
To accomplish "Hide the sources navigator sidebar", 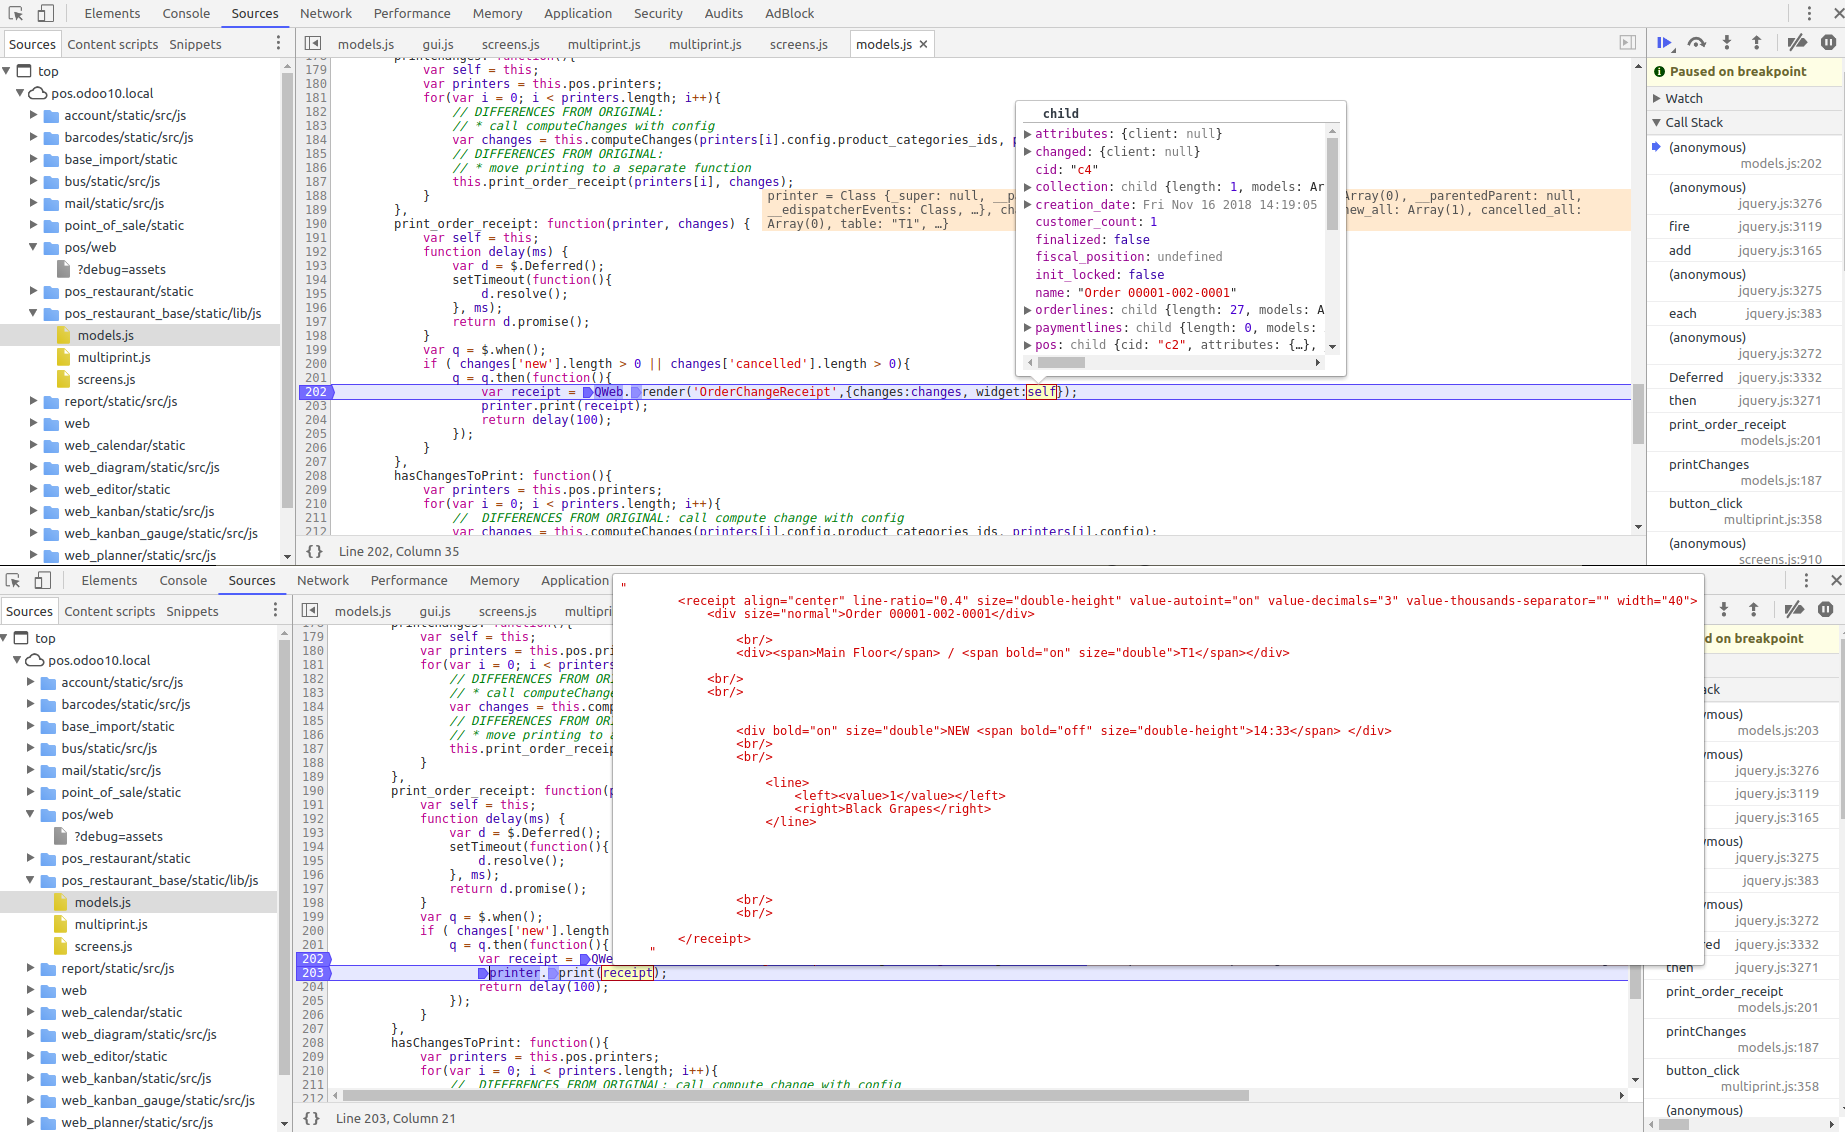I will coord(313,43).
